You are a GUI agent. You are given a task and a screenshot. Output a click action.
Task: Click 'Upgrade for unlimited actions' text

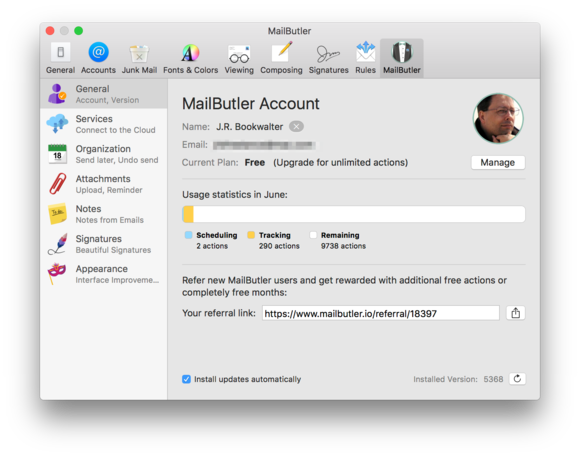(x=340, y=162)
